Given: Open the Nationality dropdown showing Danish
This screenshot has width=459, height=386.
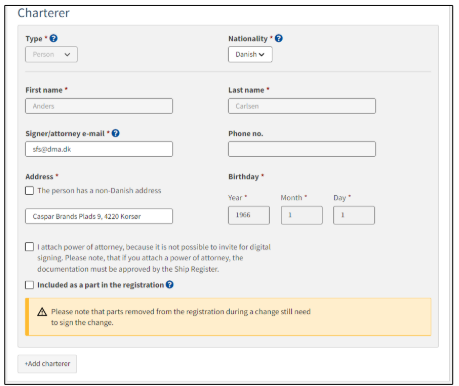Looking at the screenshot, I should 250,54.
